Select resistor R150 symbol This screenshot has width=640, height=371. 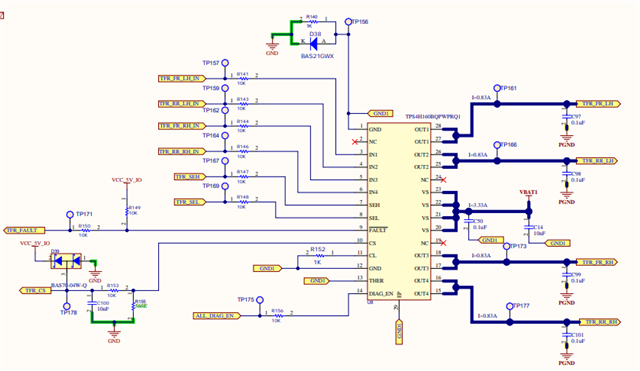pos(85,231)
